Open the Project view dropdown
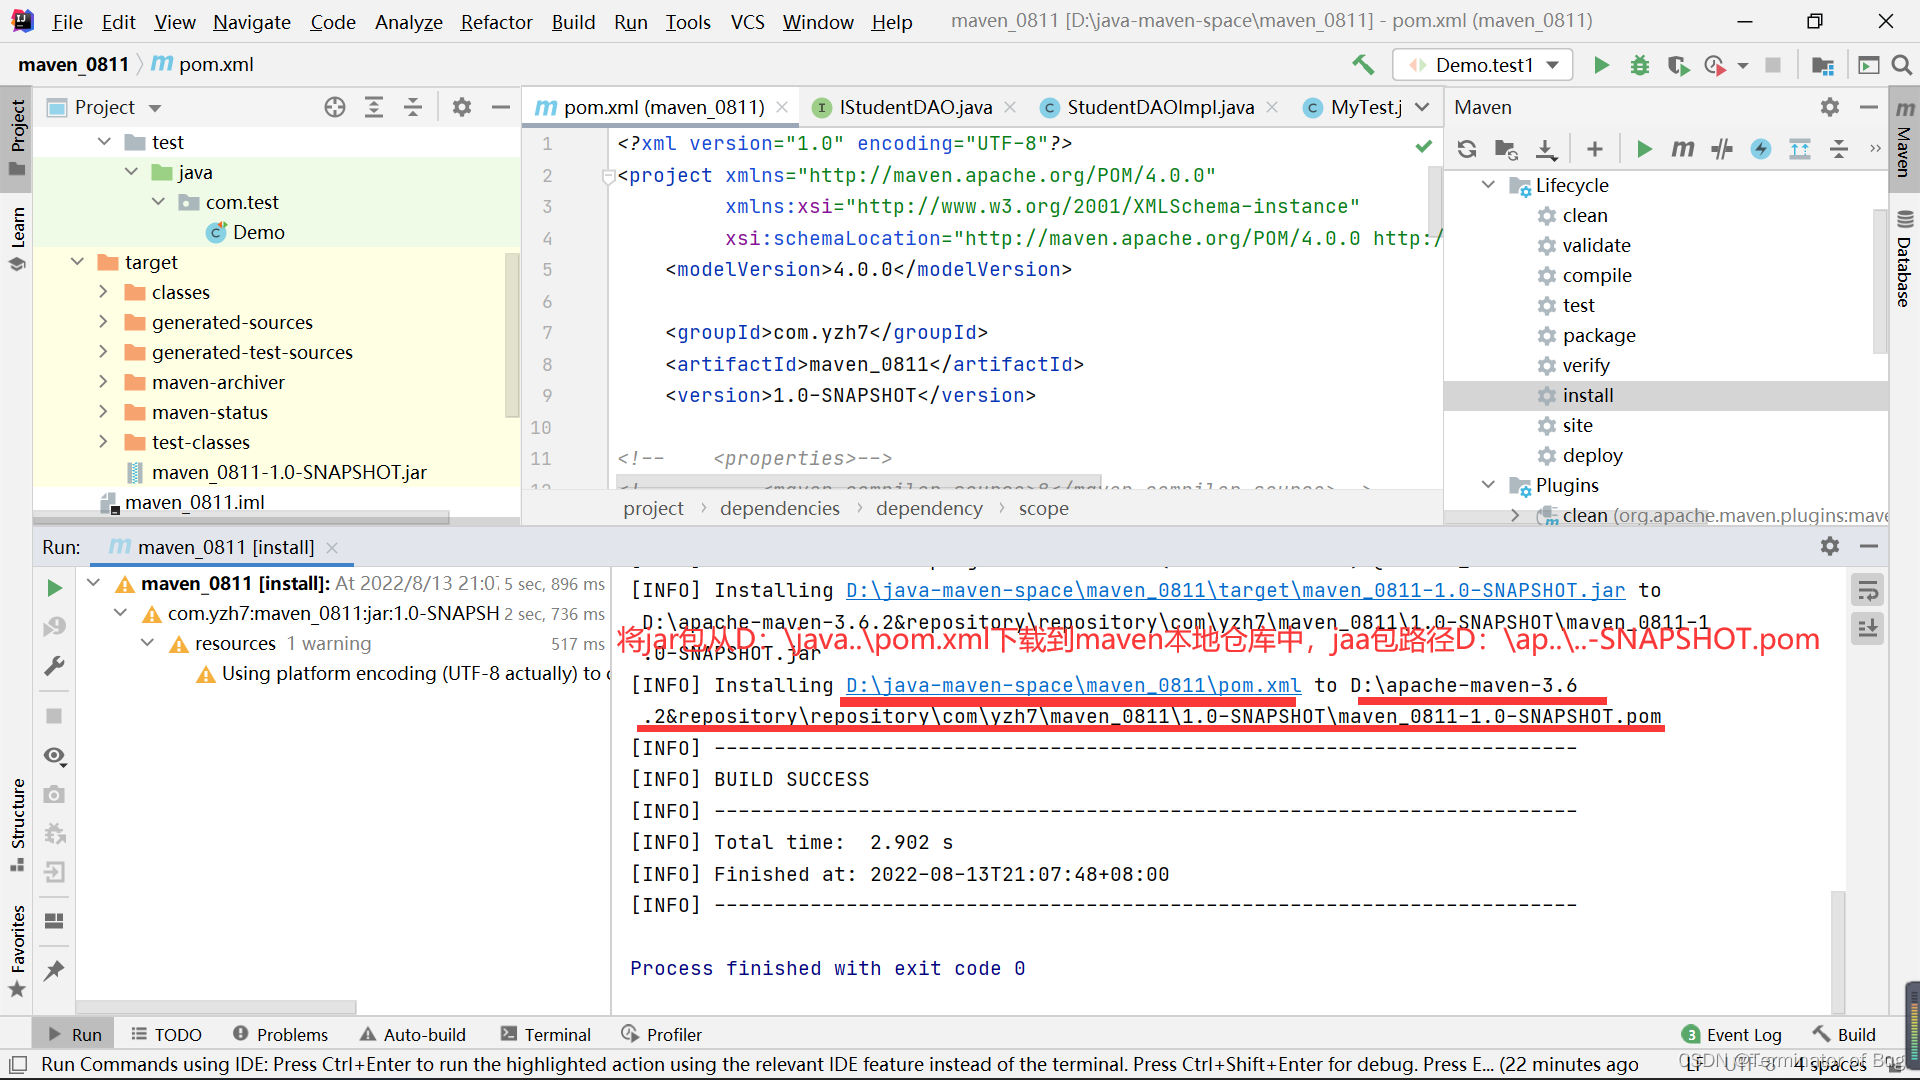The height and width of the screenshot is (1080, 1920). point(155,108)
